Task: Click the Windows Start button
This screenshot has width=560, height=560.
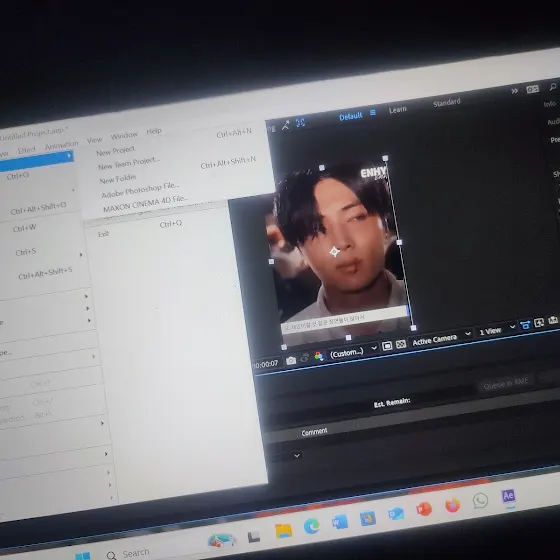Action: point(83,556)
